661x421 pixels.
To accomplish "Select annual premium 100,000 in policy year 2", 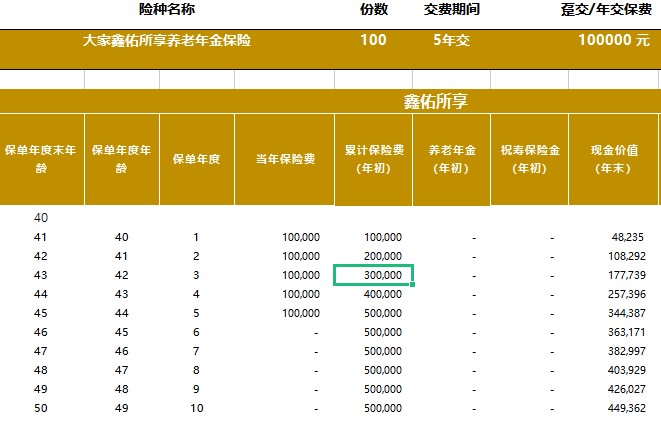I will click(301, 256).
